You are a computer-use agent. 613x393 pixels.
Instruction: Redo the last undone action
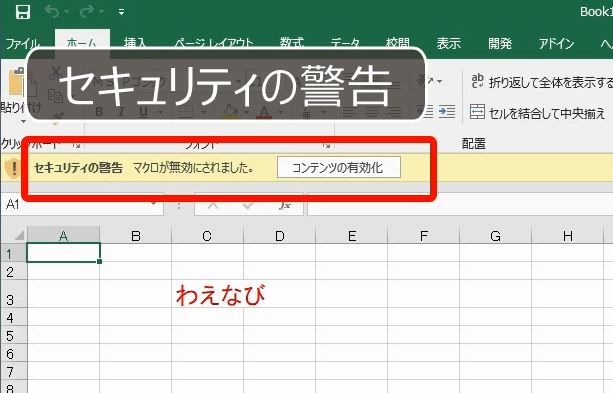[x=87, y=12]
